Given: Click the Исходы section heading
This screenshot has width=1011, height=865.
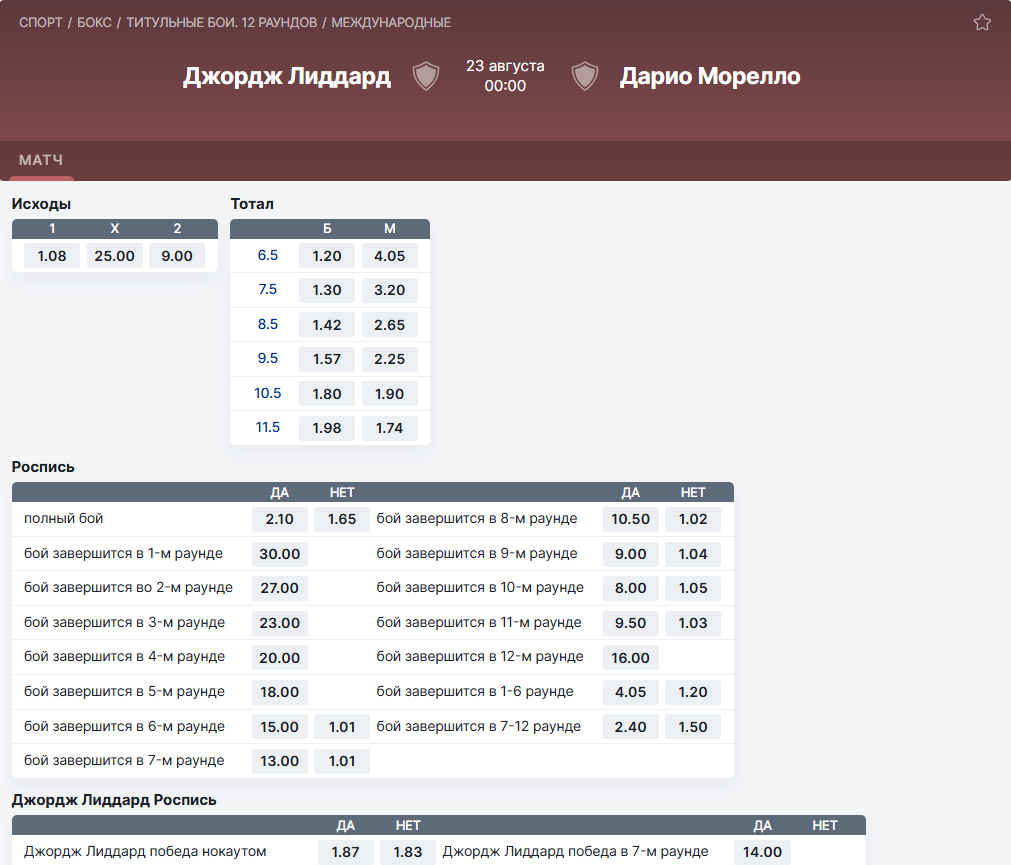Looking at the screenshot, I should [x=41, y=204].
